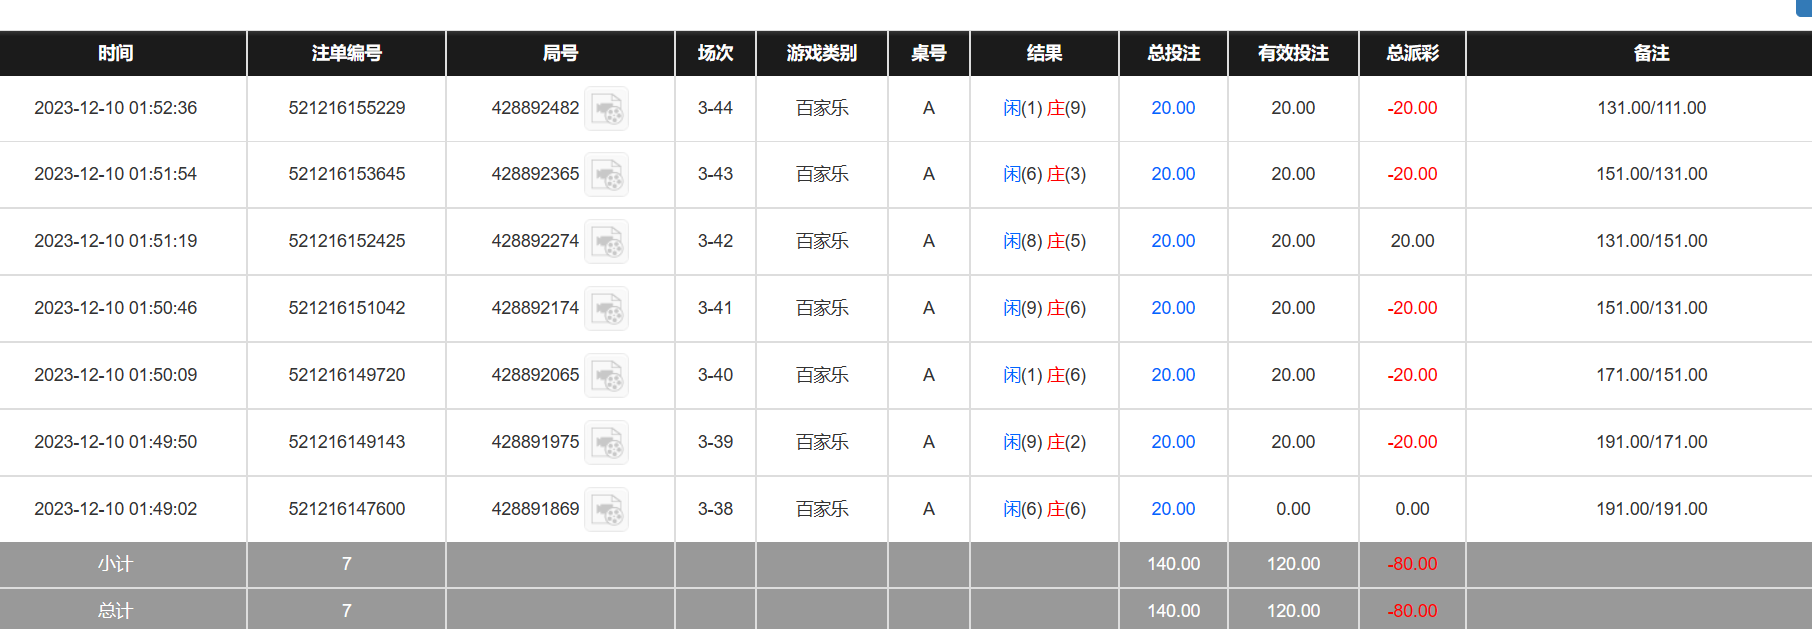Open video replay icon for round 428892274
The image size is (1812, 629).
click(x=606, y=241)
